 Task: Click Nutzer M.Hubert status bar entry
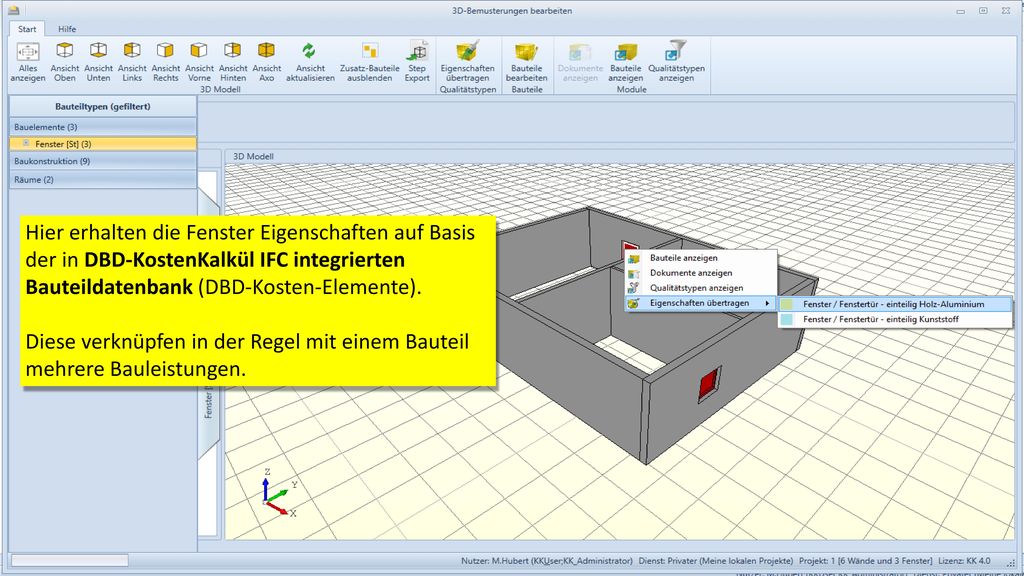(547, 560)
